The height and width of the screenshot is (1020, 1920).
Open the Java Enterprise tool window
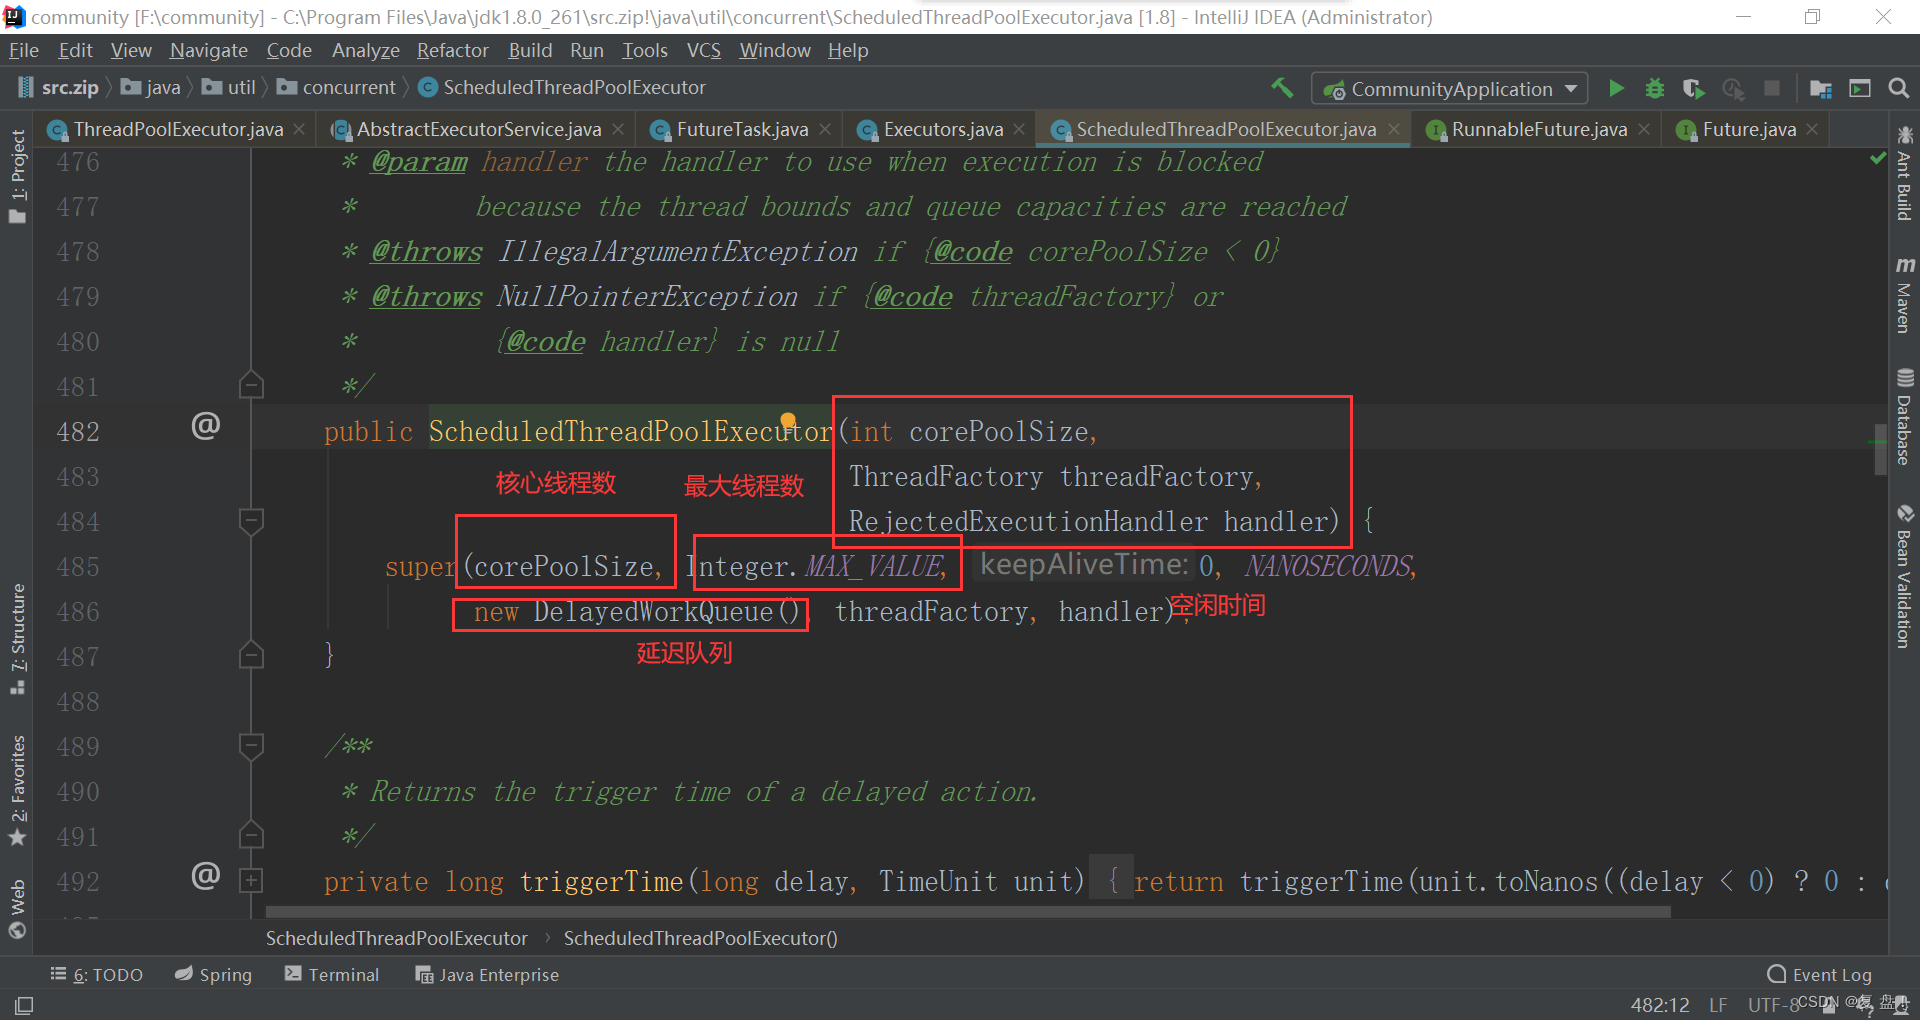[487, 974]
